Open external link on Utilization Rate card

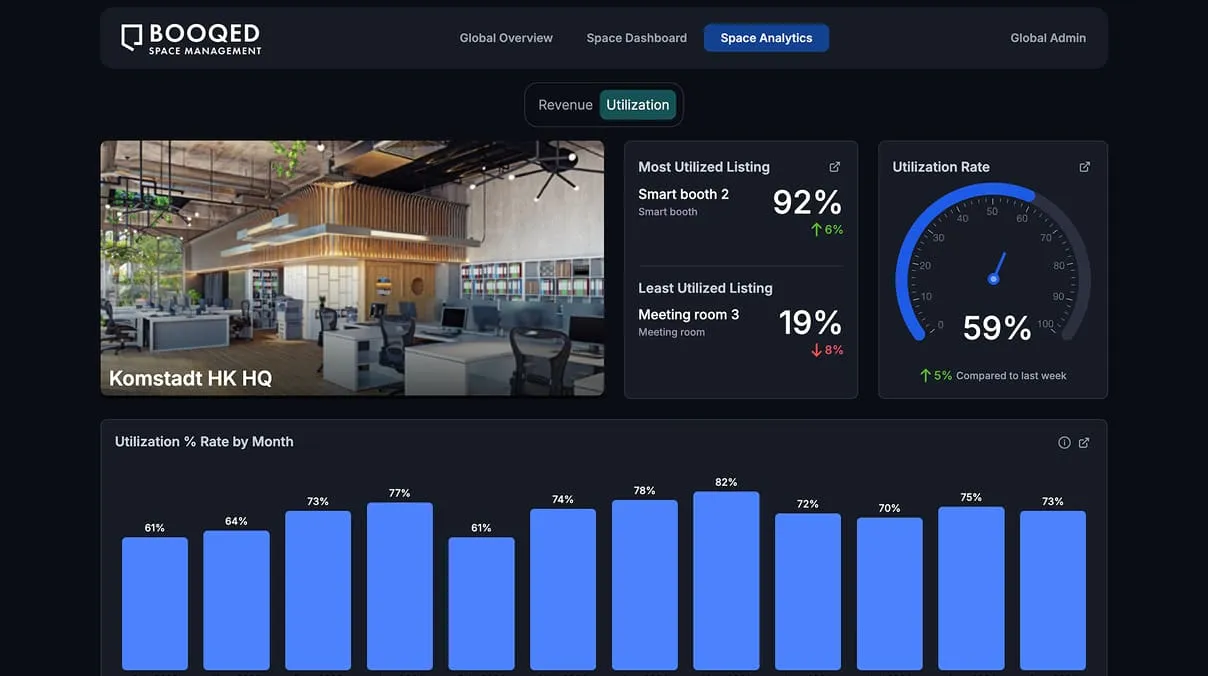[1085, 167]
